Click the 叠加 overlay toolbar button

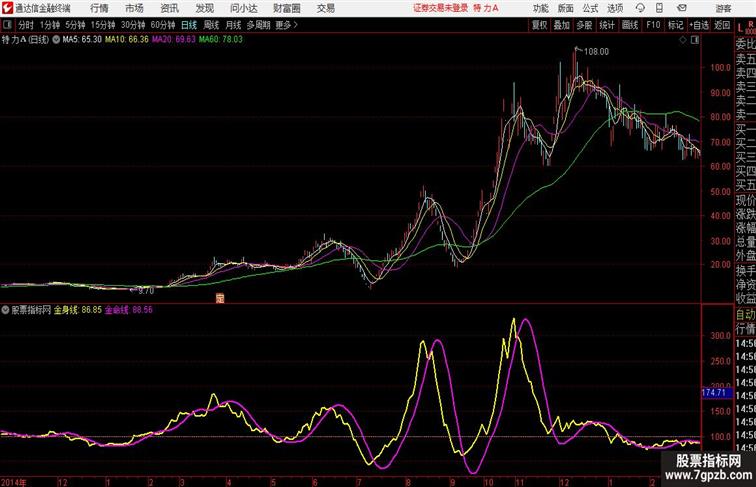click(x=562, y=25)
